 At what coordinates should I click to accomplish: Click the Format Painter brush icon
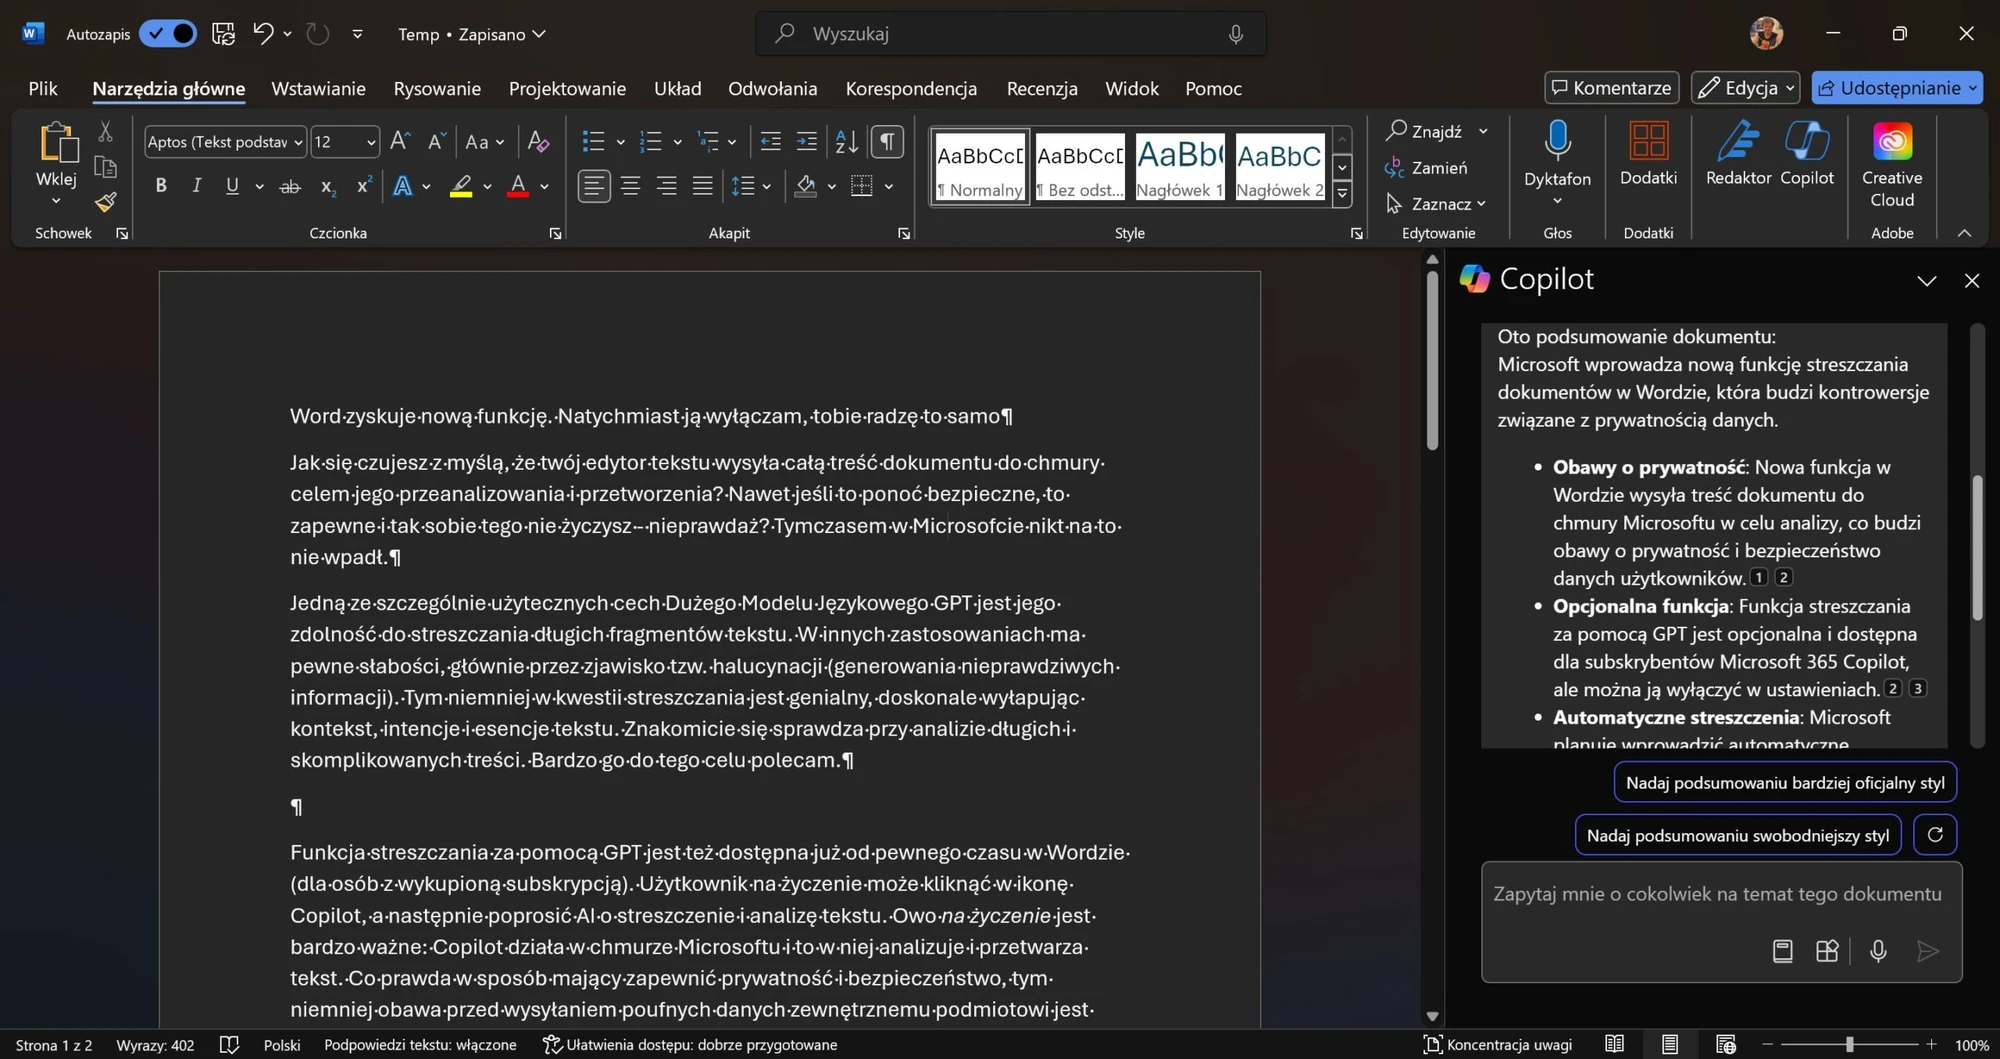(x=106, y=203)
